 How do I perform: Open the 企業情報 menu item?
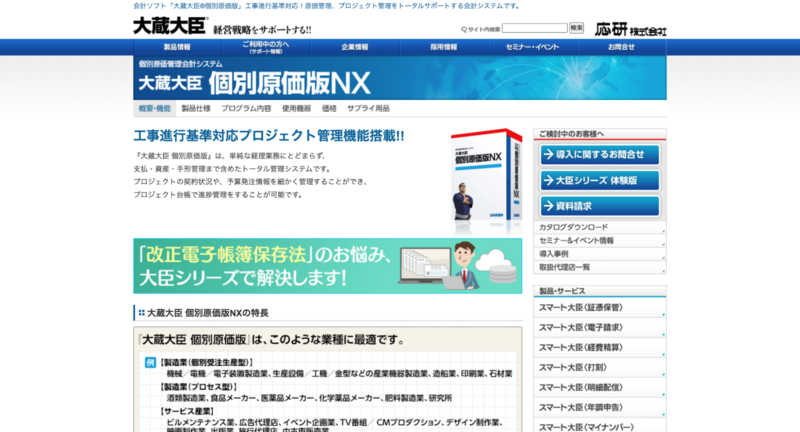pyautogui.click(x=355, y=47)
